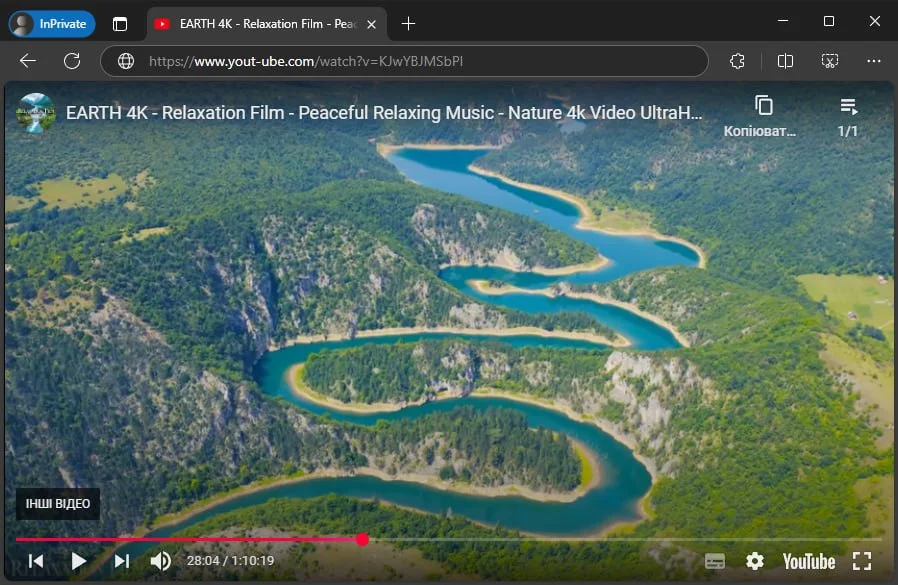Open the tab actions menu icon

point(120,24)
